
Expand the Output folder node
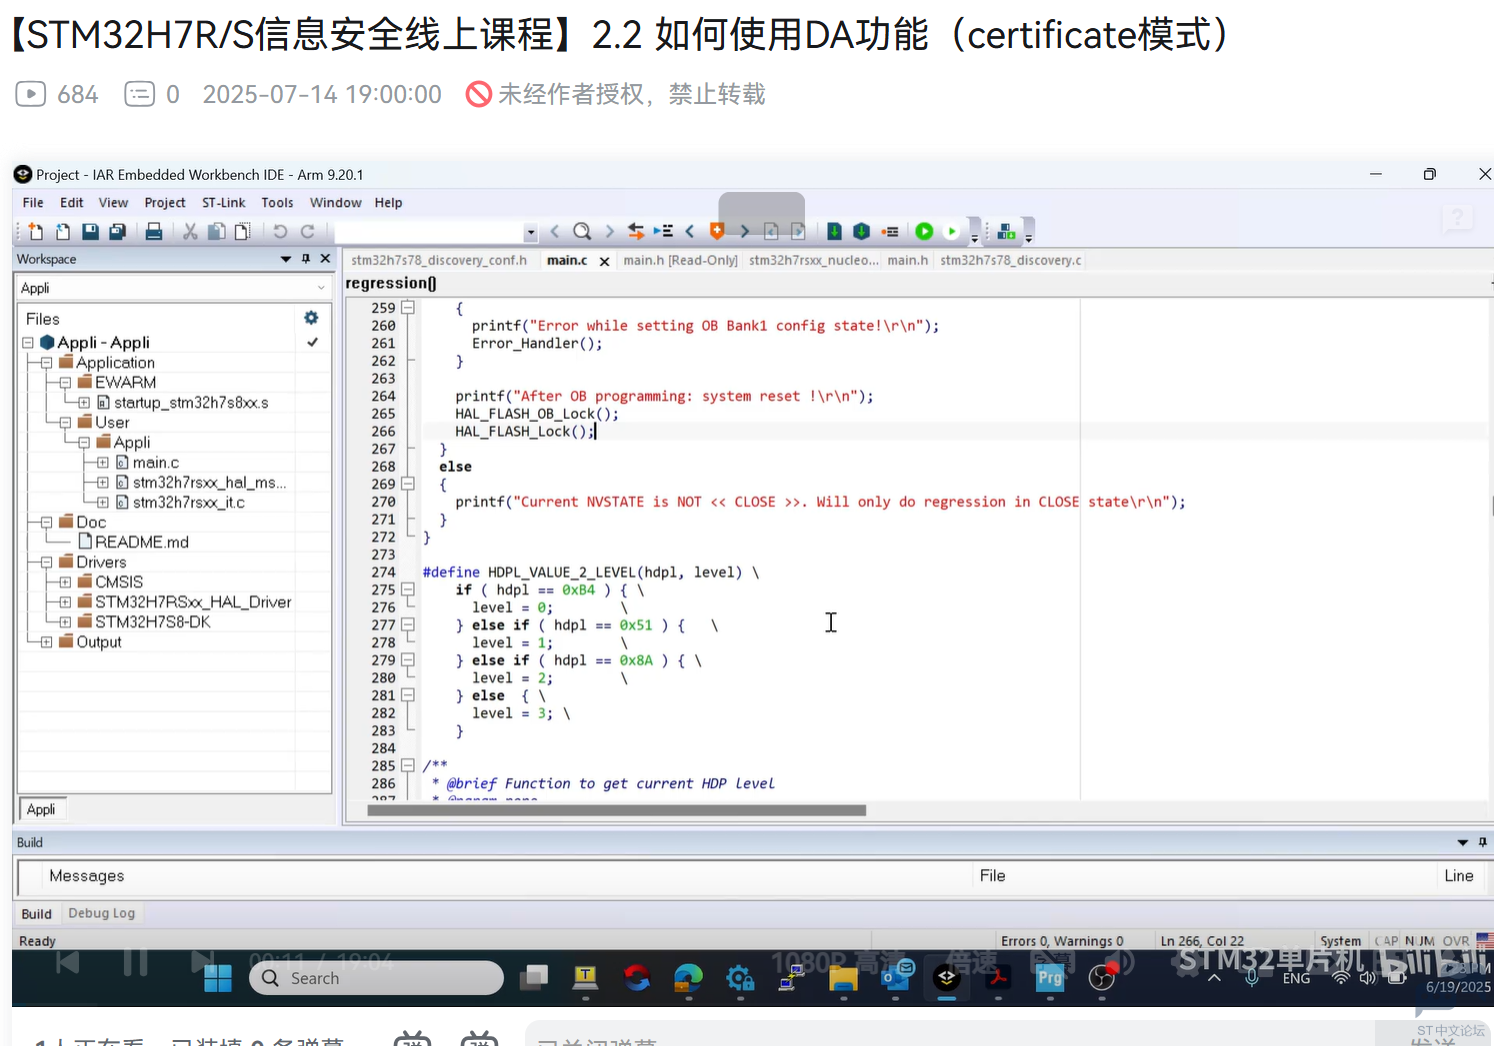(x=46, y=642)
